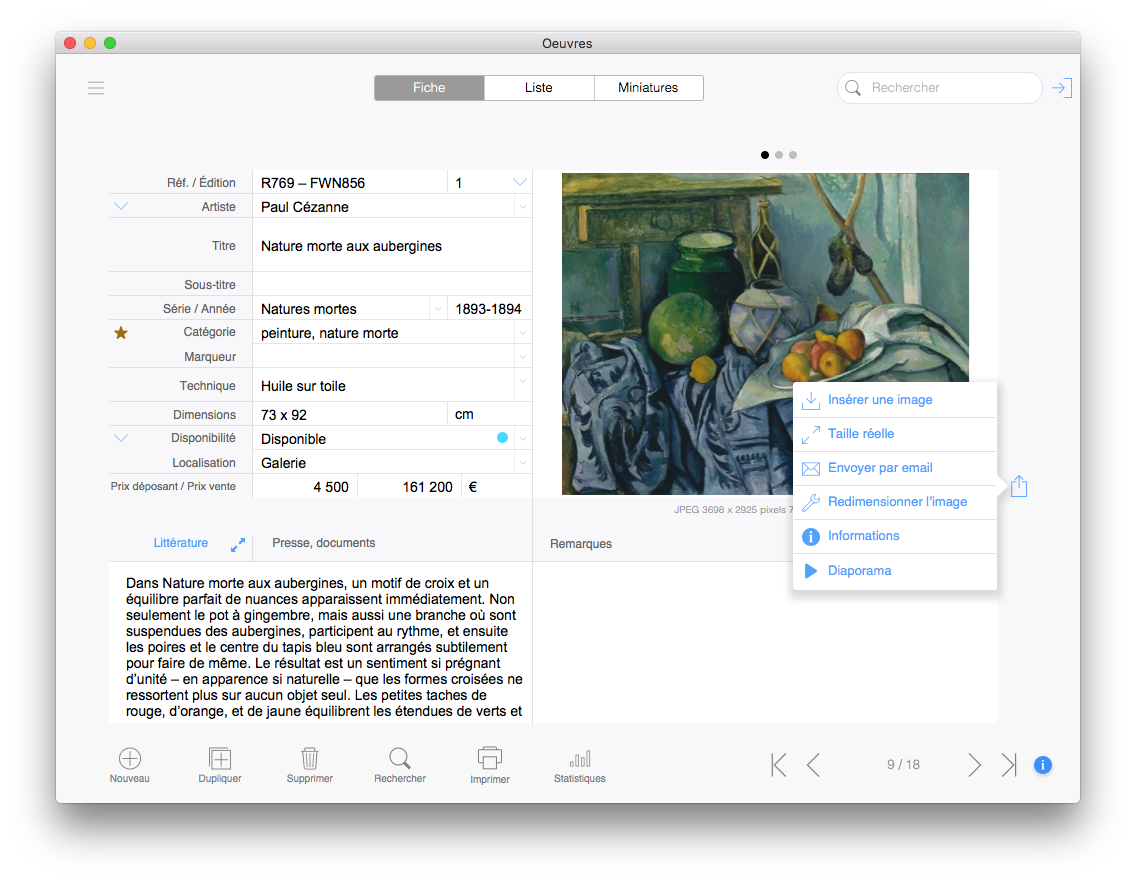Click the Dupliquer record icon

[x=219, y=759]
